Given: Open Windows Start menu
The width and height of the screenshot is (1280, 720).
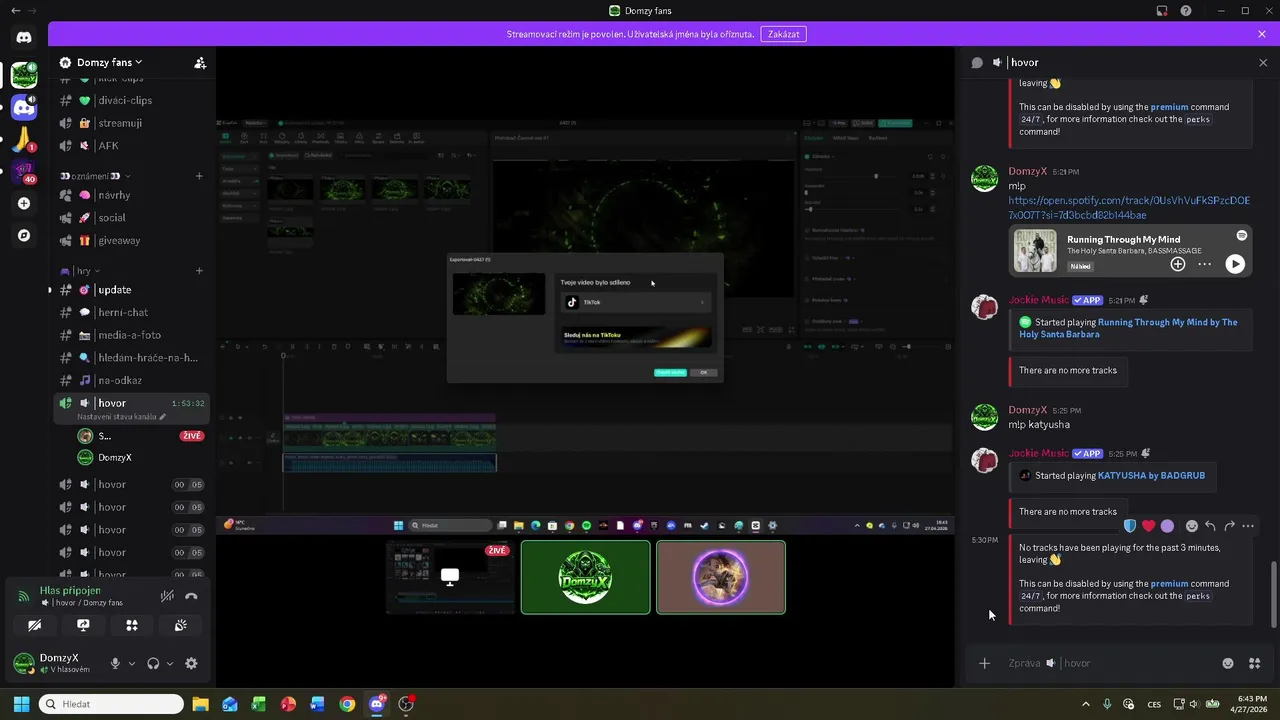Looking at the screenshot, I should (x=21, y=704).
